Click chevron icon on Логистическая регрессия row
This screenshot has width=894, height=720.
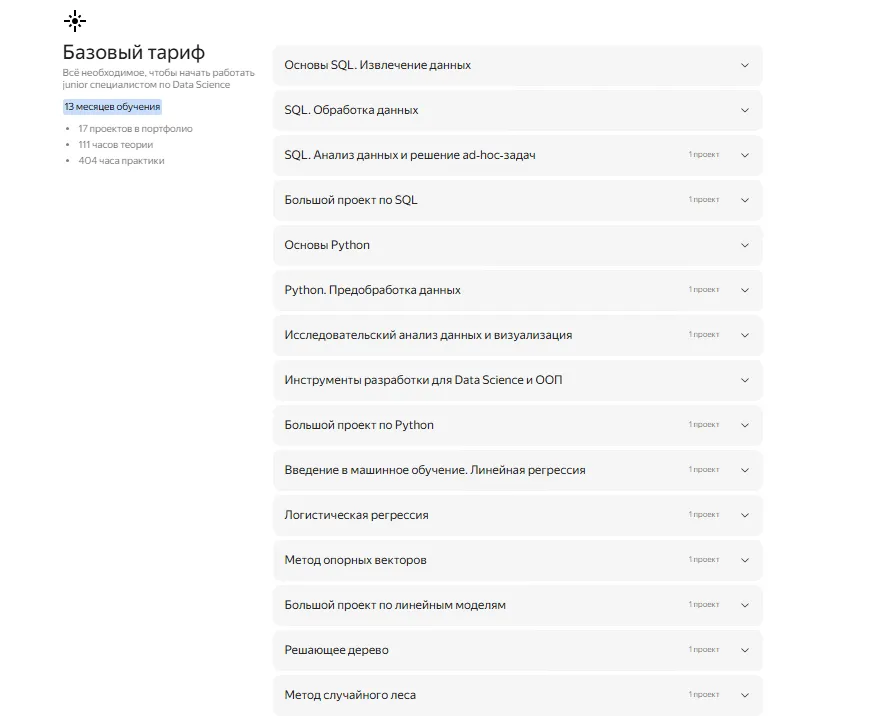coord(744,515)
